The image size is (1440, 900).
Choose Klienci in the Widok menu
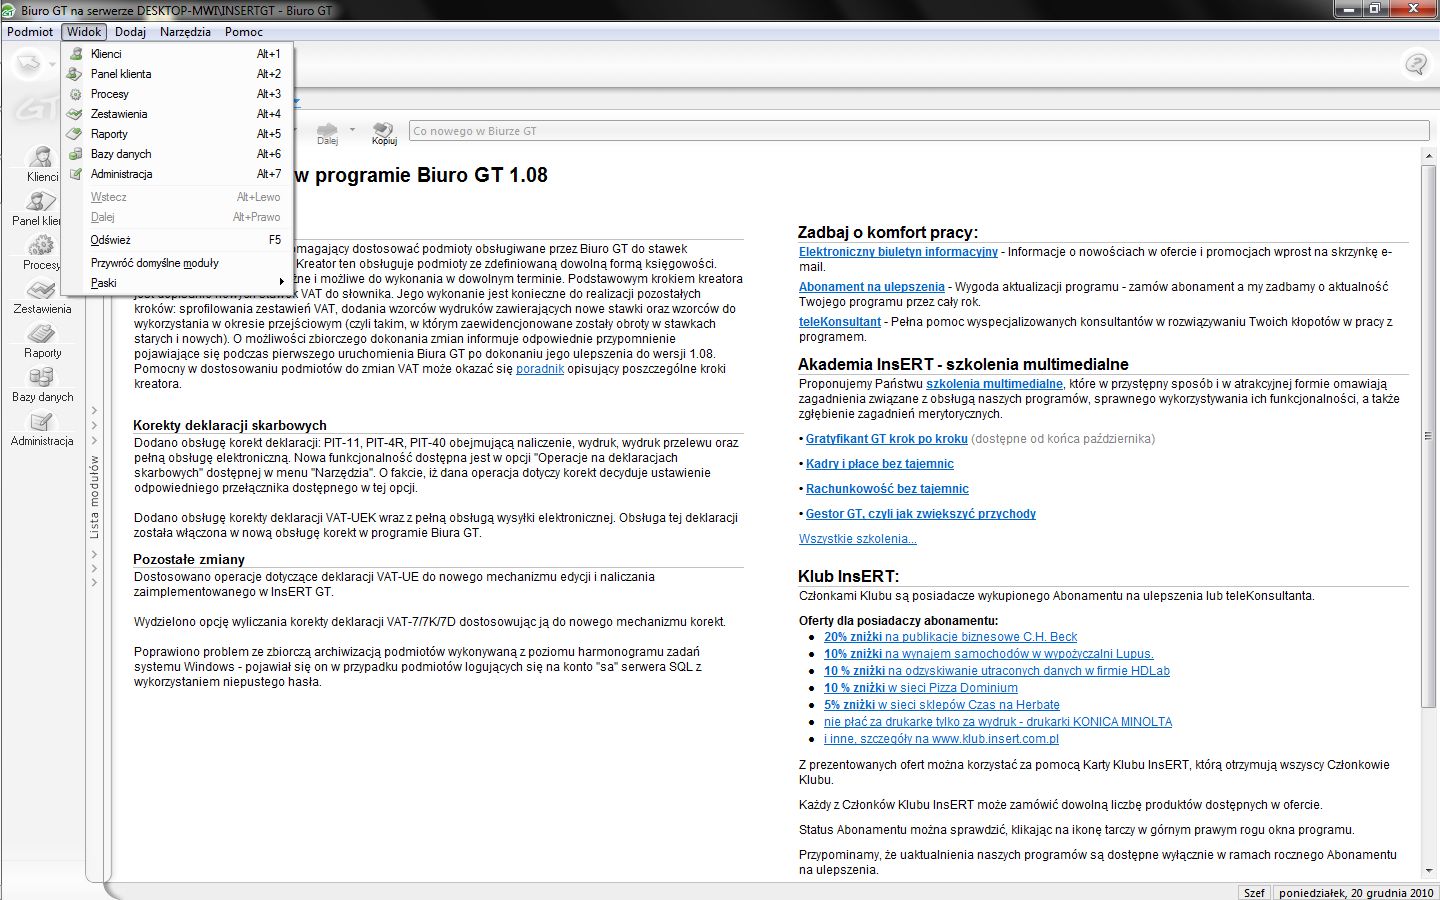point(176,54)
